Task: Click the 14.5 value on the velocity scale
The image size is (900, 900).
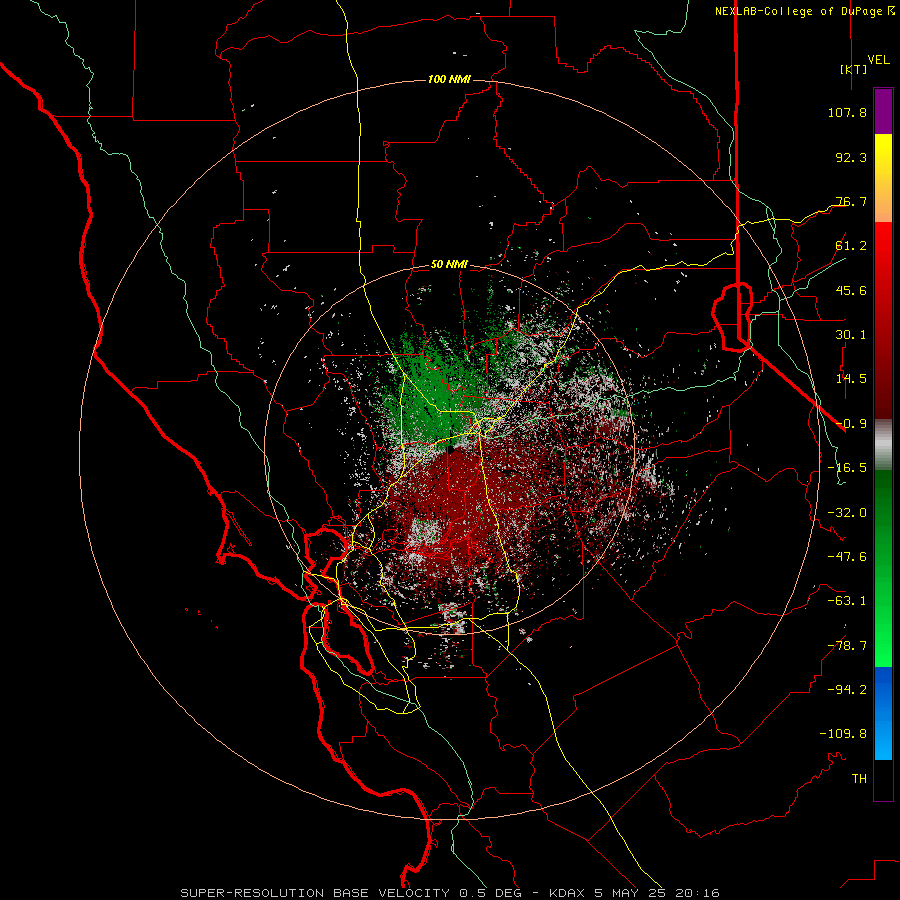Action: [x=851, y=379]
